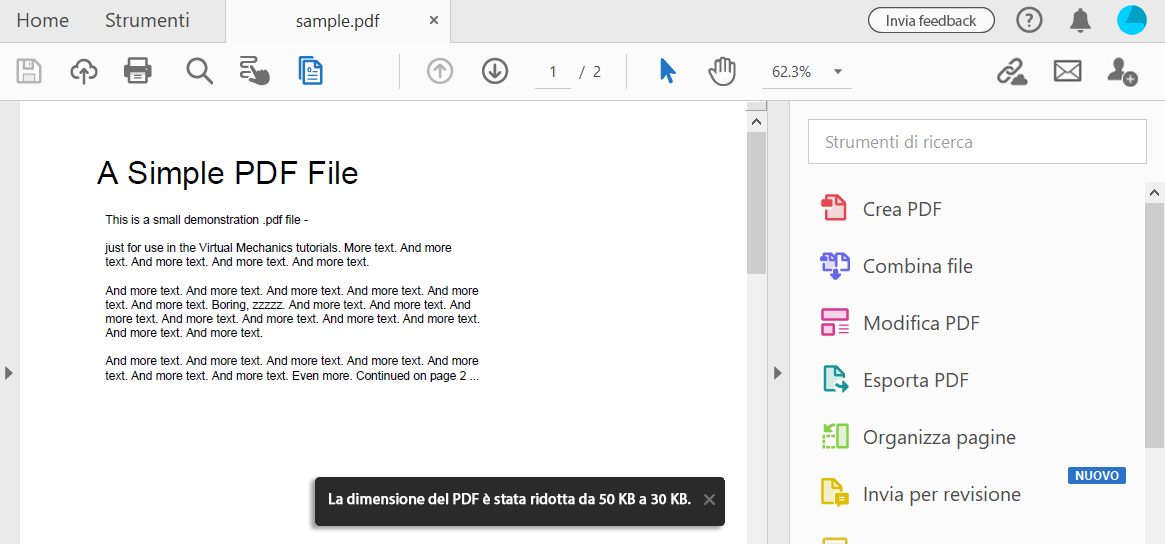
Task: Close the sample.pdf tab
Action: coord(435,21)
